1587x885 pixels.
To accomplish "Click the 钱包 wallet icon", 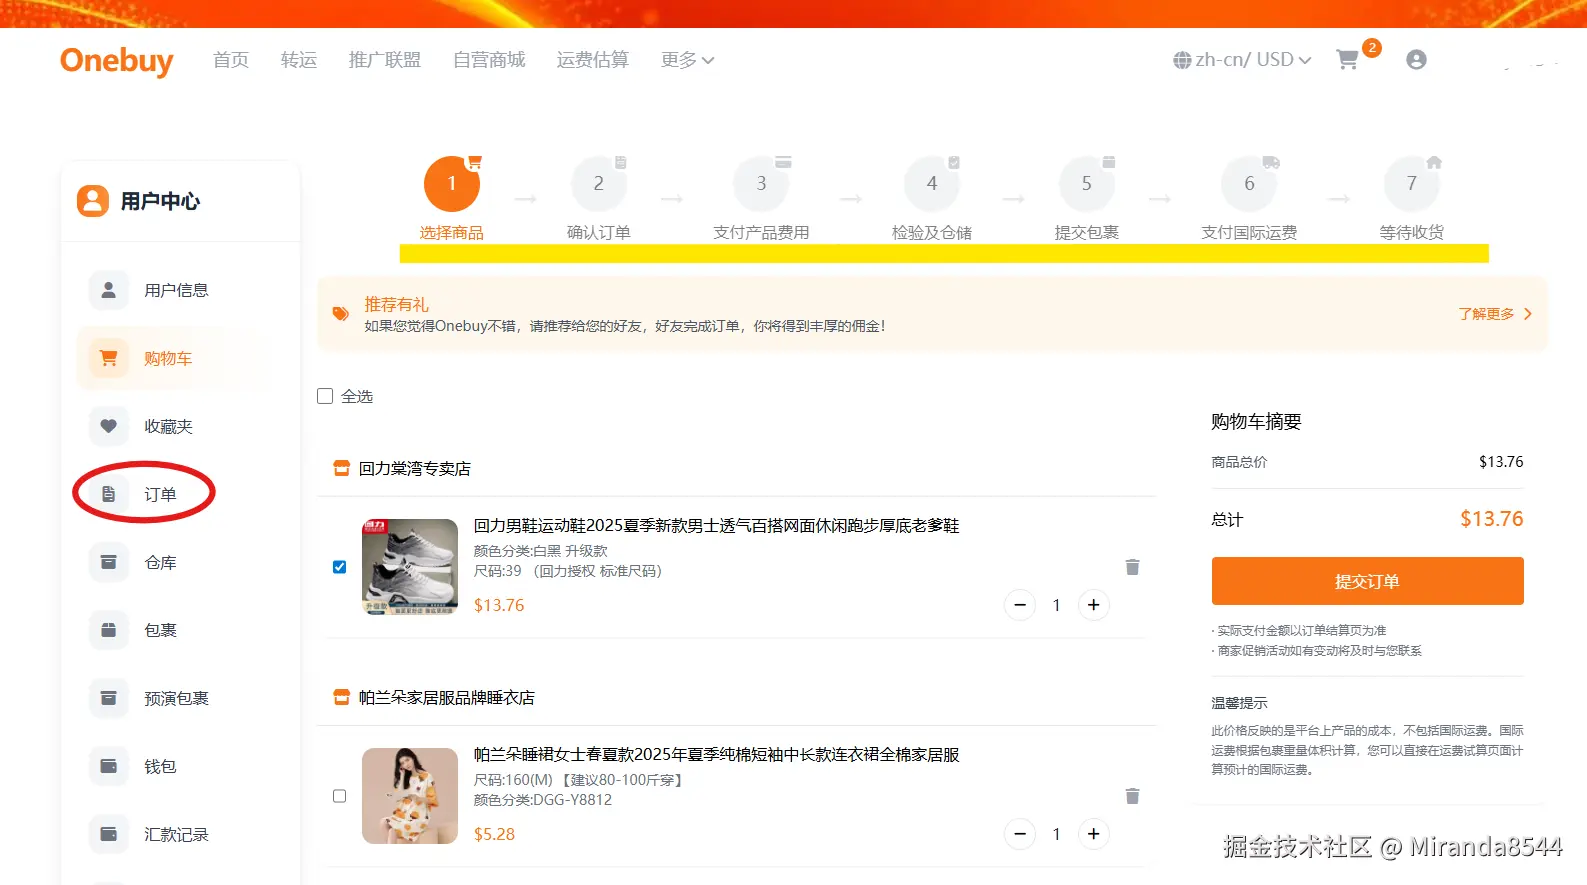I will pos(109,766).
